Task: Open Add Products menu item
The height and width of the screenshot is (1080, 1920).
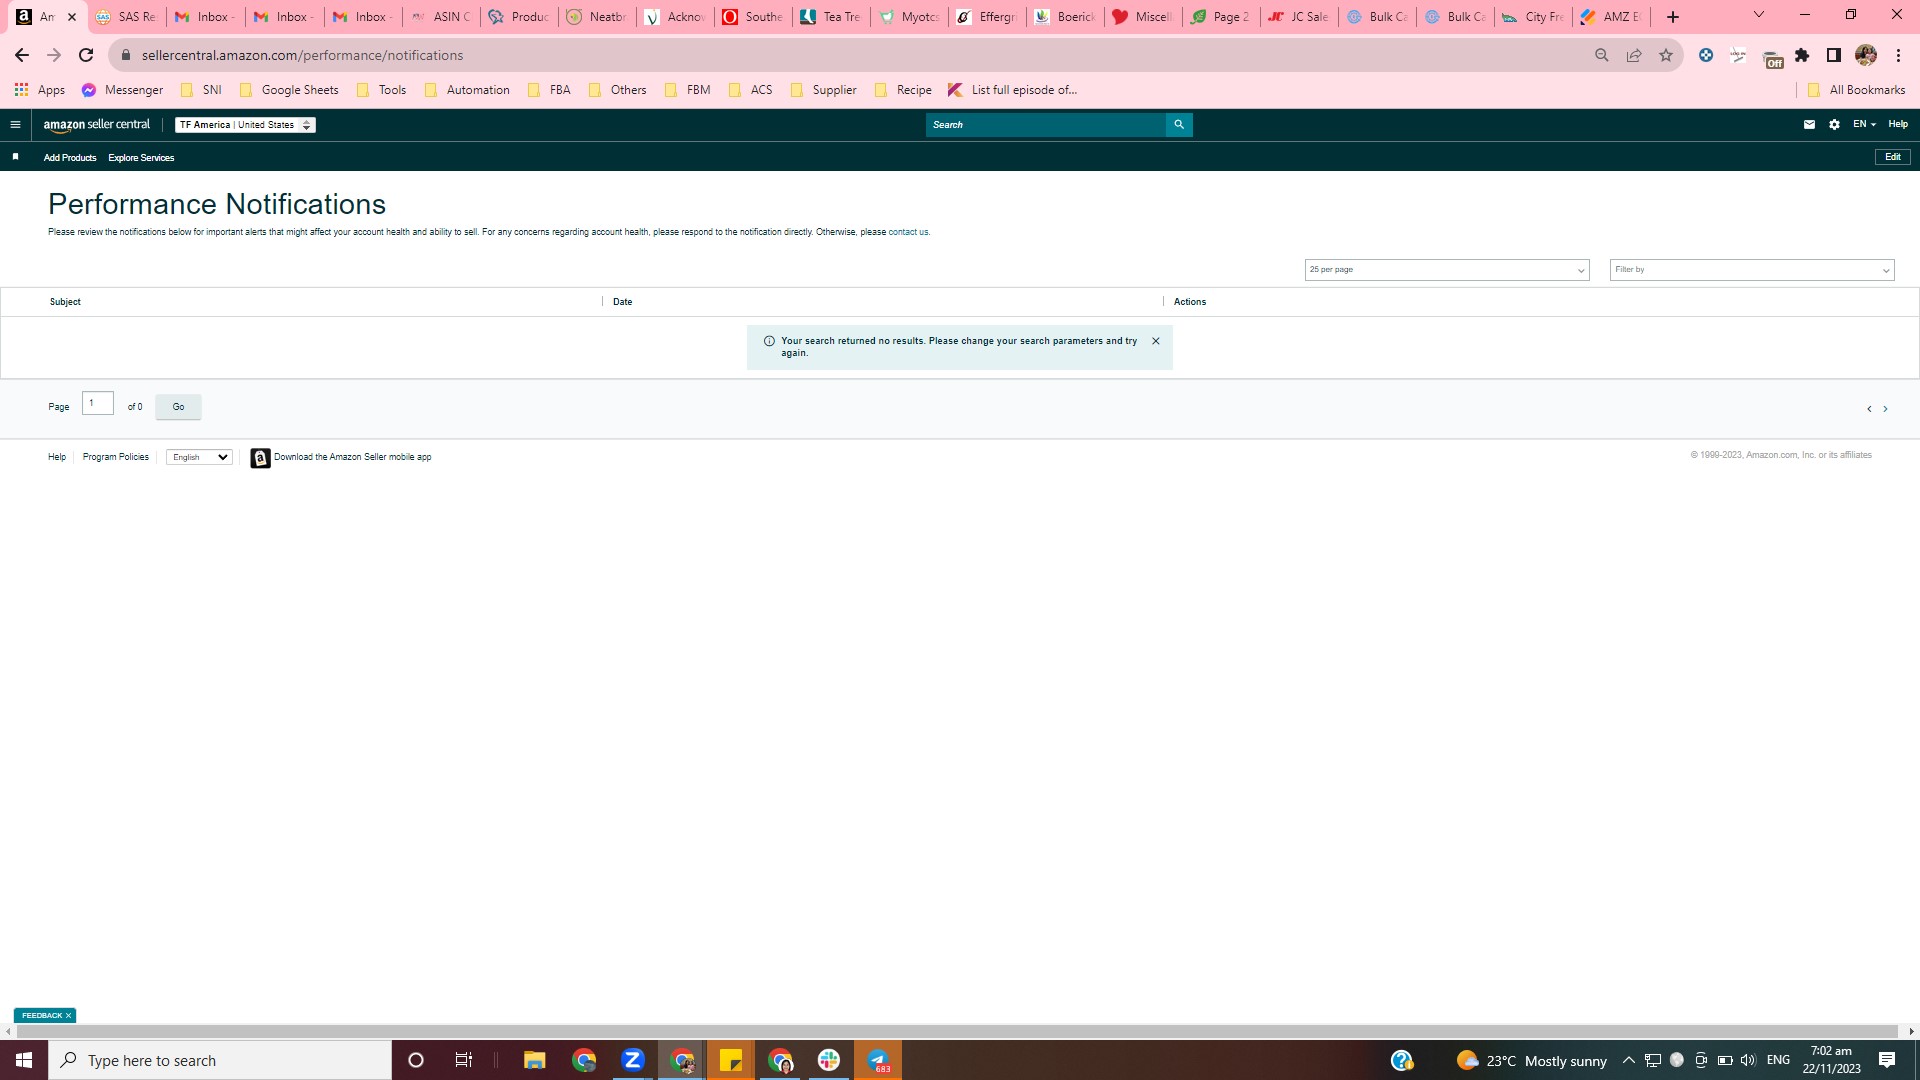Action: tap(70, 158)
